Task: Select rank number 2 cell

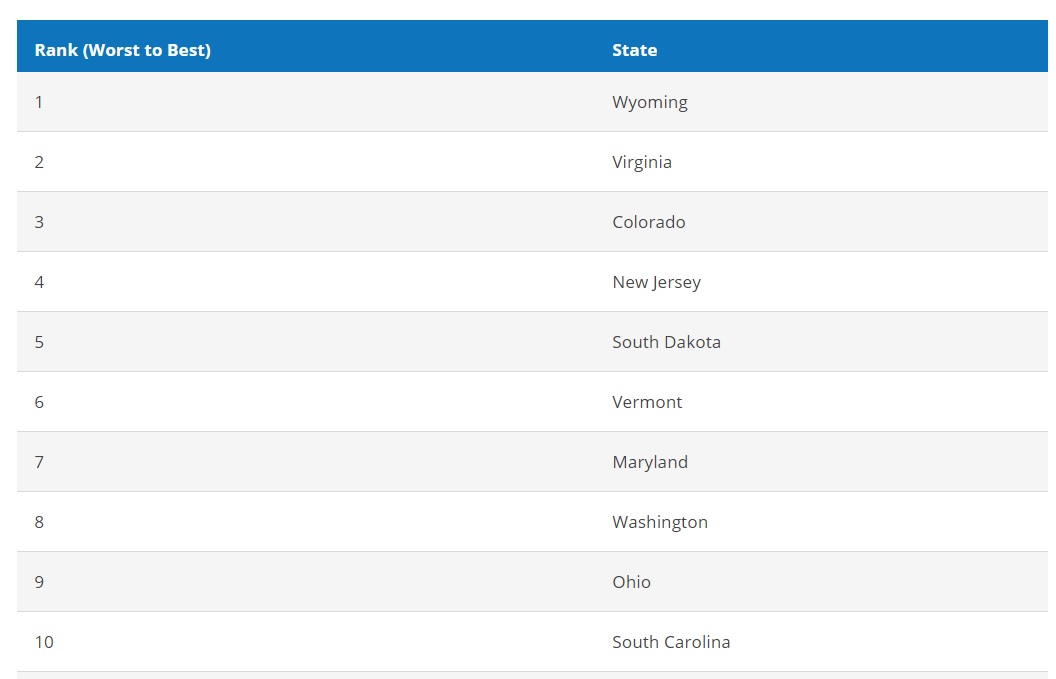Action: (39, 162)
